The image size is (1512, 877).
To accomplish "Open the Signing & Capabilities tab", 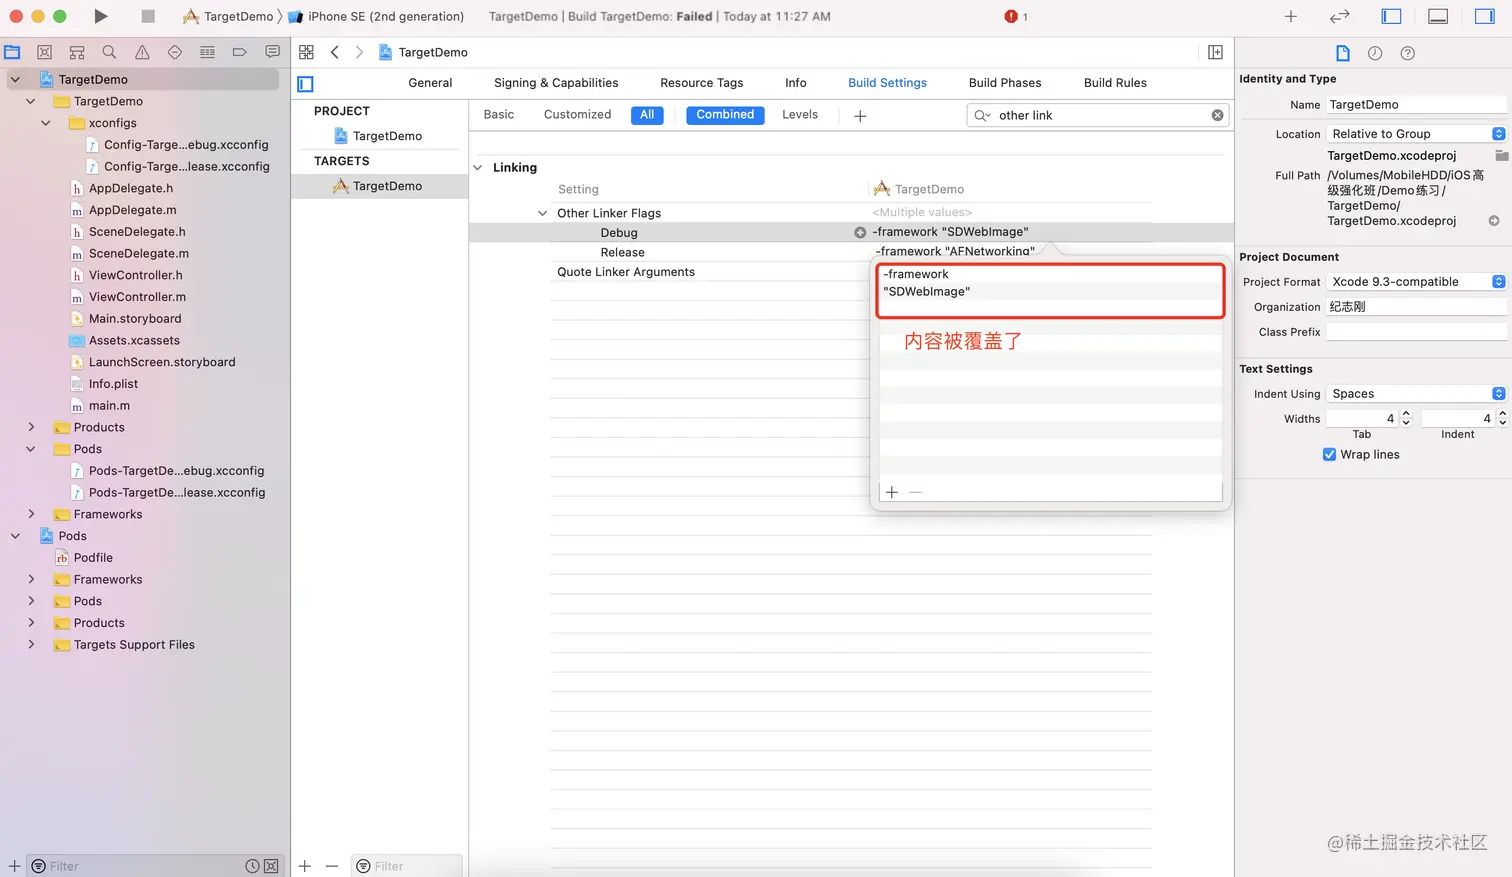I will [556, 83].
